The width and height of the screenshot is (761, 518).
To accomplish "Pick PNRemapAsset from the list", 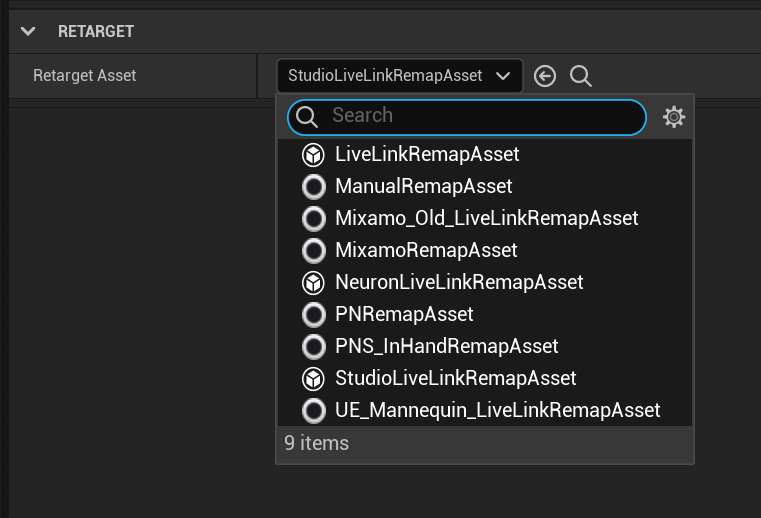I will click(485, 315).
